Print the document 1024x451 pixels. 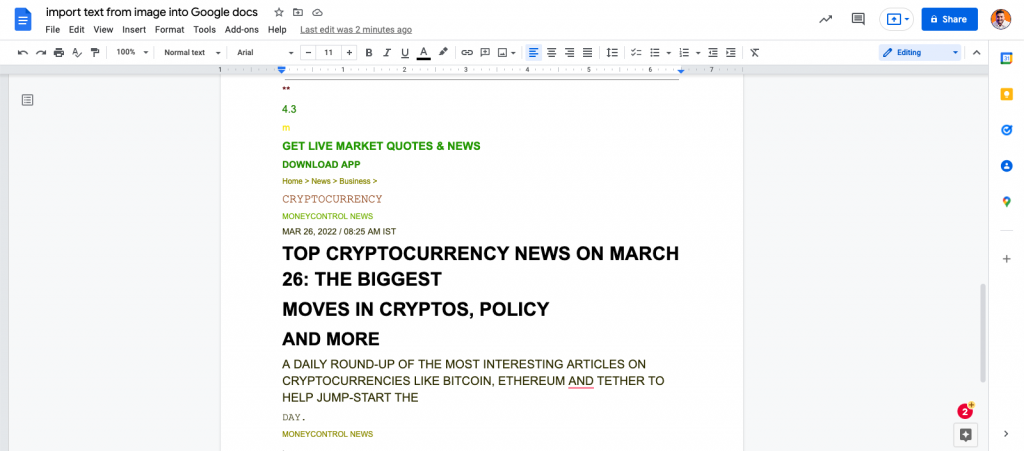tap(59, 52)
